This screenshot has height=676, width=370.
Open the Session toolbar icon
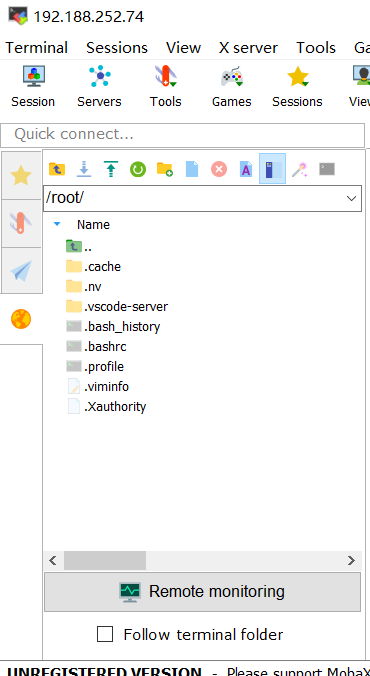click(33, 86)
